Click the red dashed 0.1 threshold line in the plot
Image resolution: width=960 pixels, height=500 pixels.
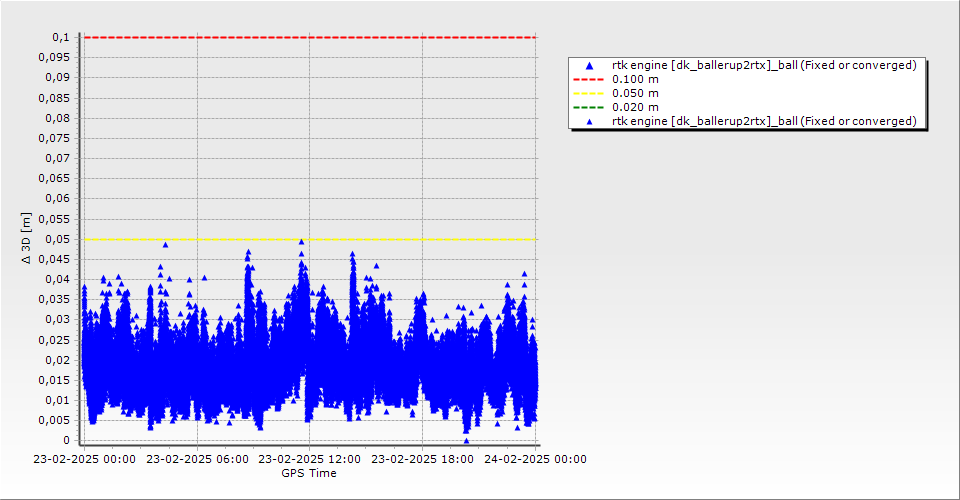tap(310, 37)
